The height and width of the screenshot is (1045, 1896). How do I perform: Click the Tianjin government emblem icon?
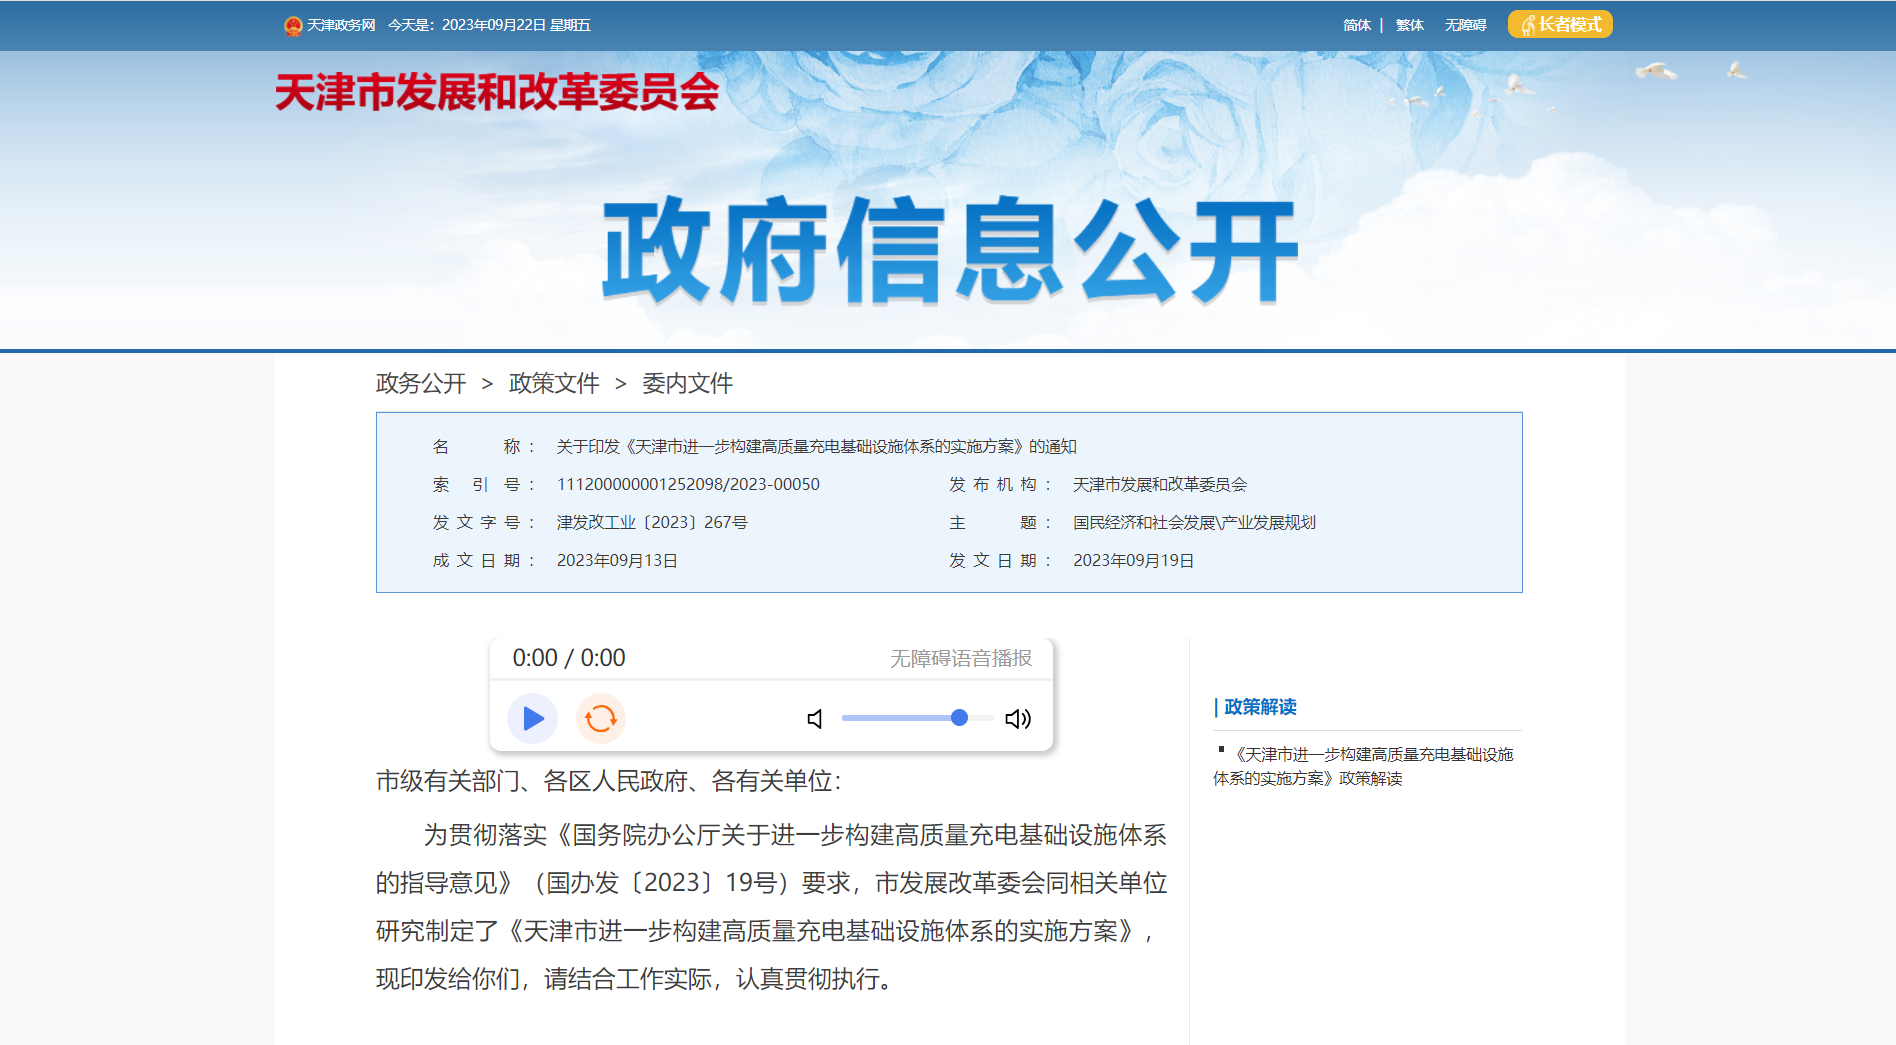click(x=292, y=25)
